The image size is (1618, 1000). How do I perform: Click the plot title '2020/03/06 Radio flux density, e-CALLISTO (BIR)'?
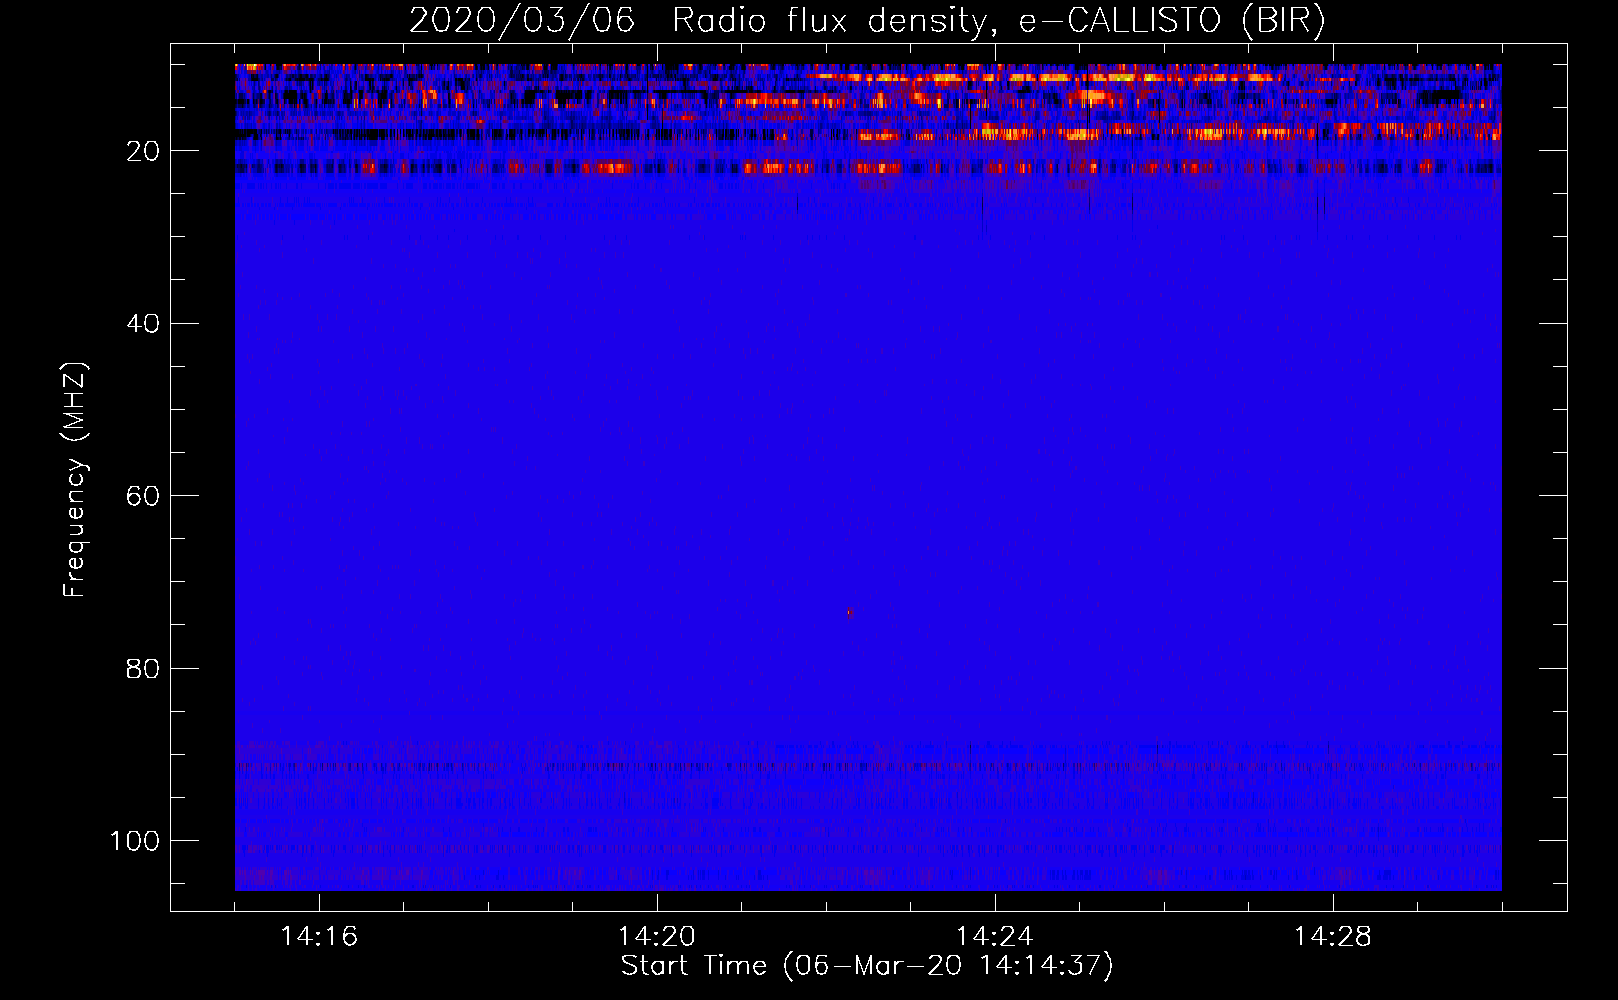click(x=867, y=21)
